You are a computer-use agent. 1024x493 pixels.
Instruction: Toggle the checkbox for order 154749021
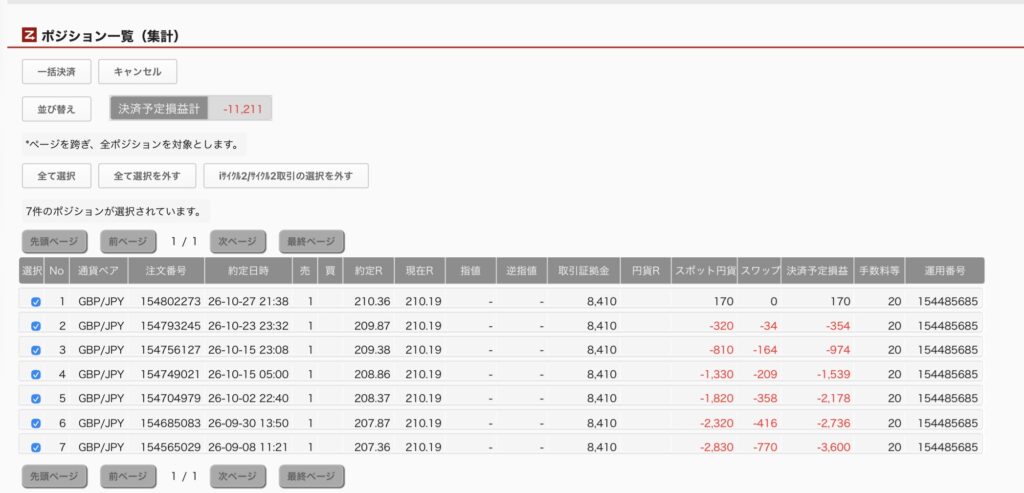36,374
